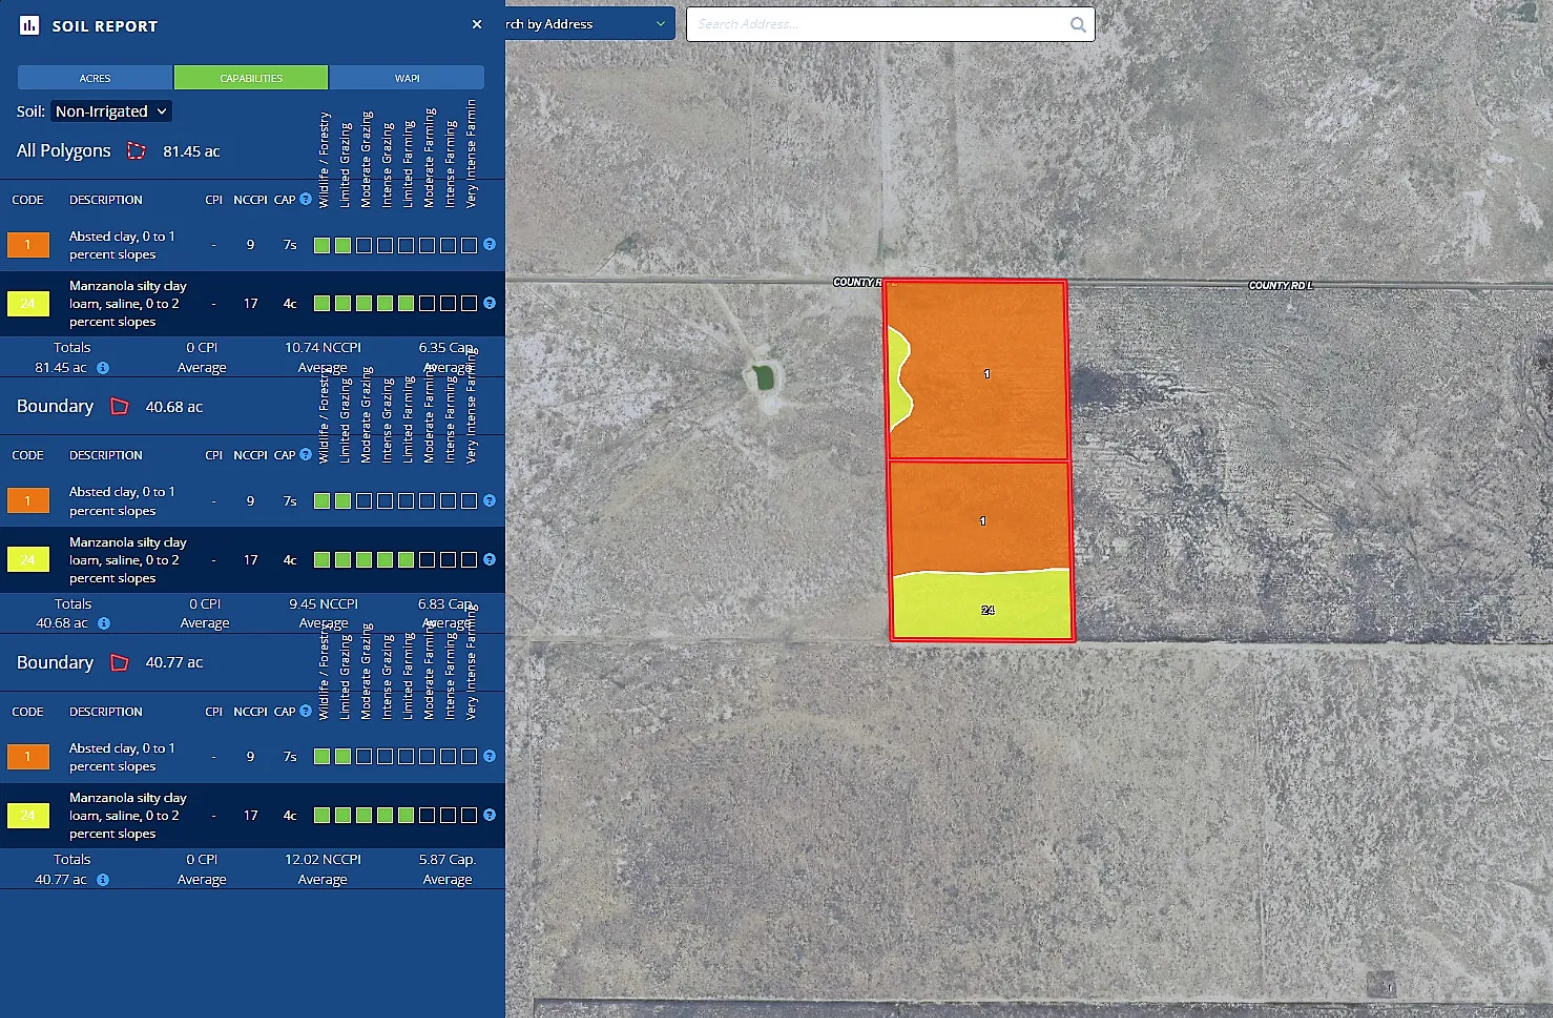Click the 40.68 ac Boundary polygon icon

pyautogui.click(x=119, y=406)
